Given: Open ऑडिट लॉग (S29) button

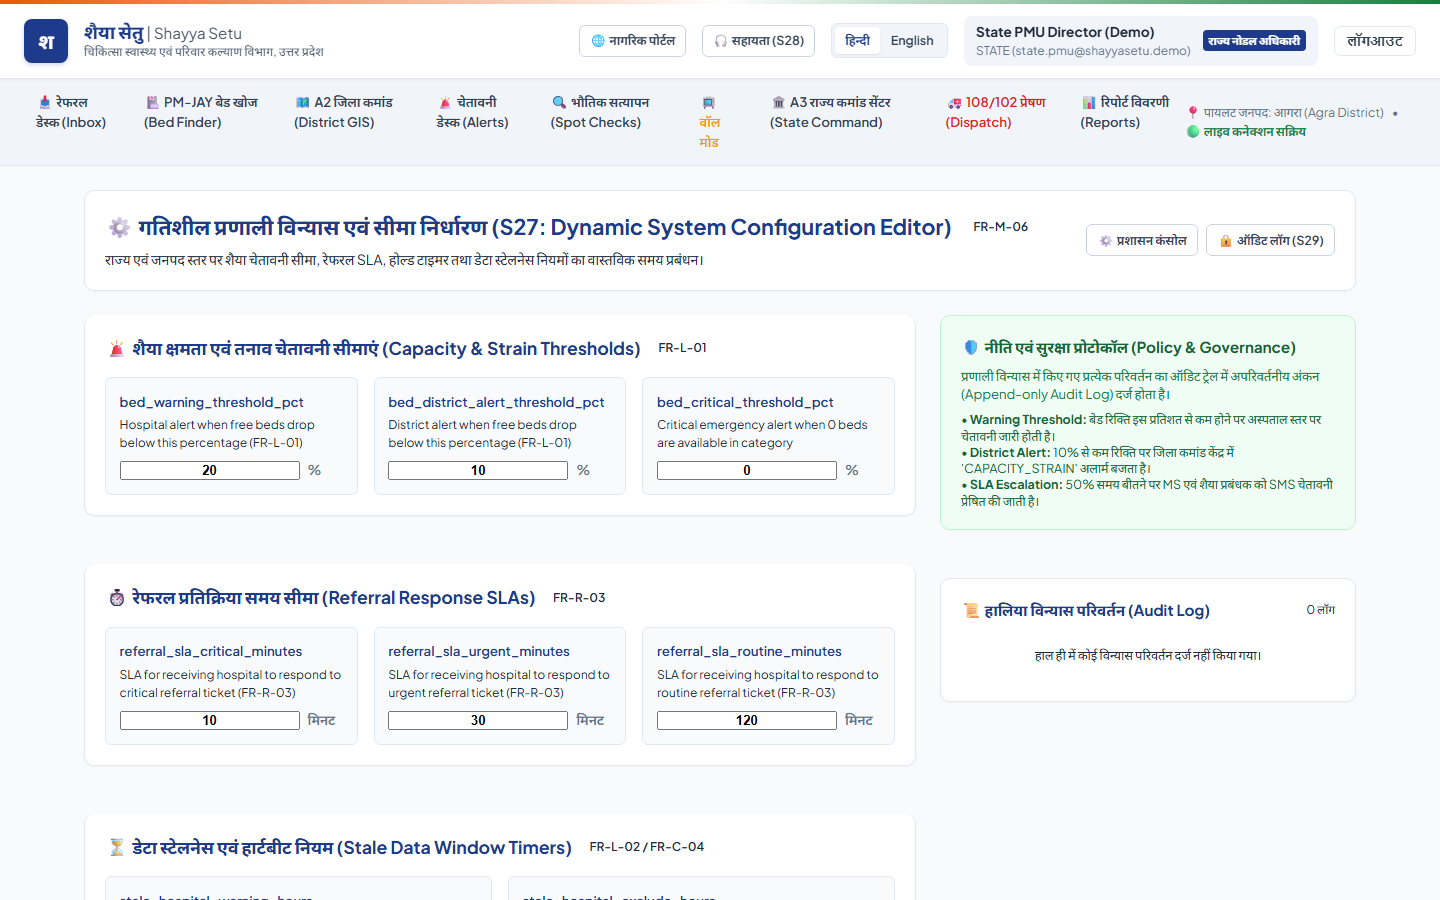Looking at the screenshot, I should pos(1270,241).
